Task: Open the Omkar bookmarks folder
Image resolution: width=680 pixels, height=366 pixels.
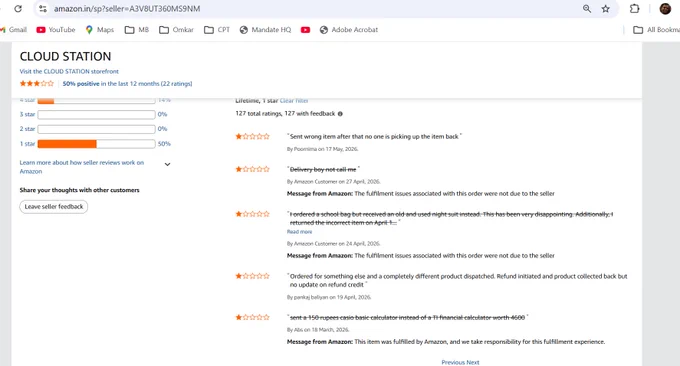Action: point(177,29)
